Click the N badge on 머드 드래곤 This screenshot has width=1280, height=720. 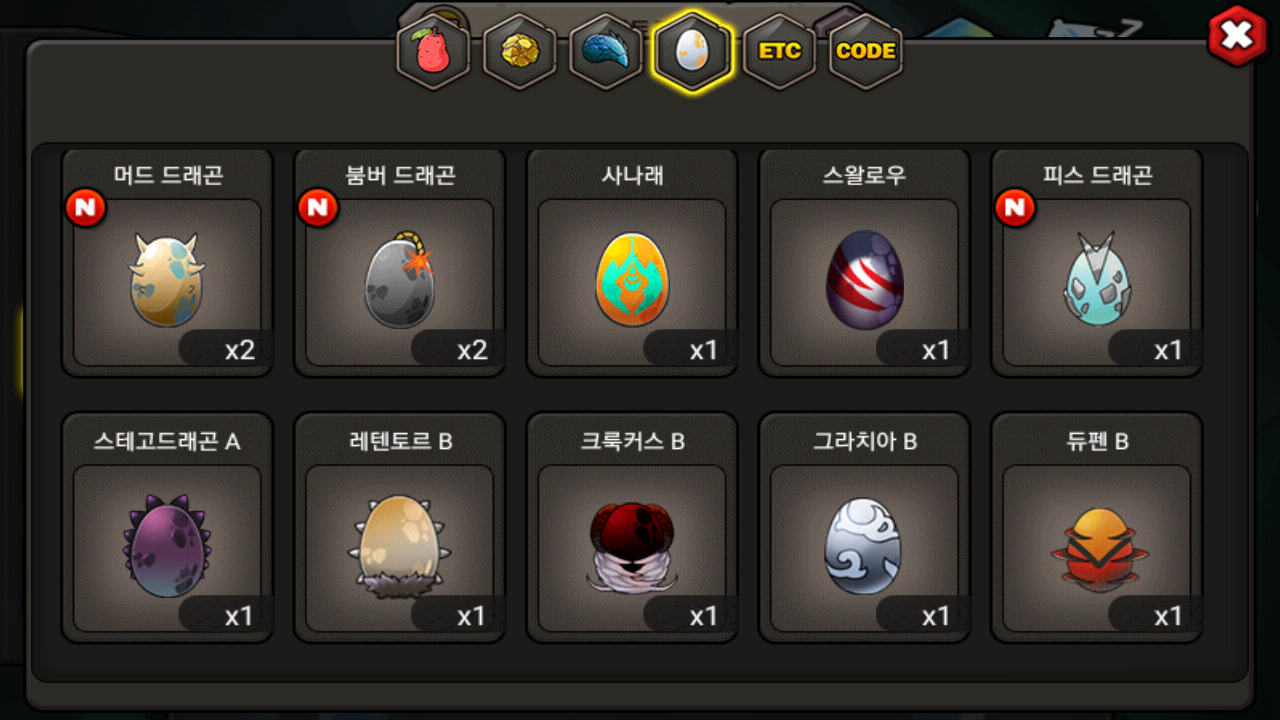click(86, 208)
